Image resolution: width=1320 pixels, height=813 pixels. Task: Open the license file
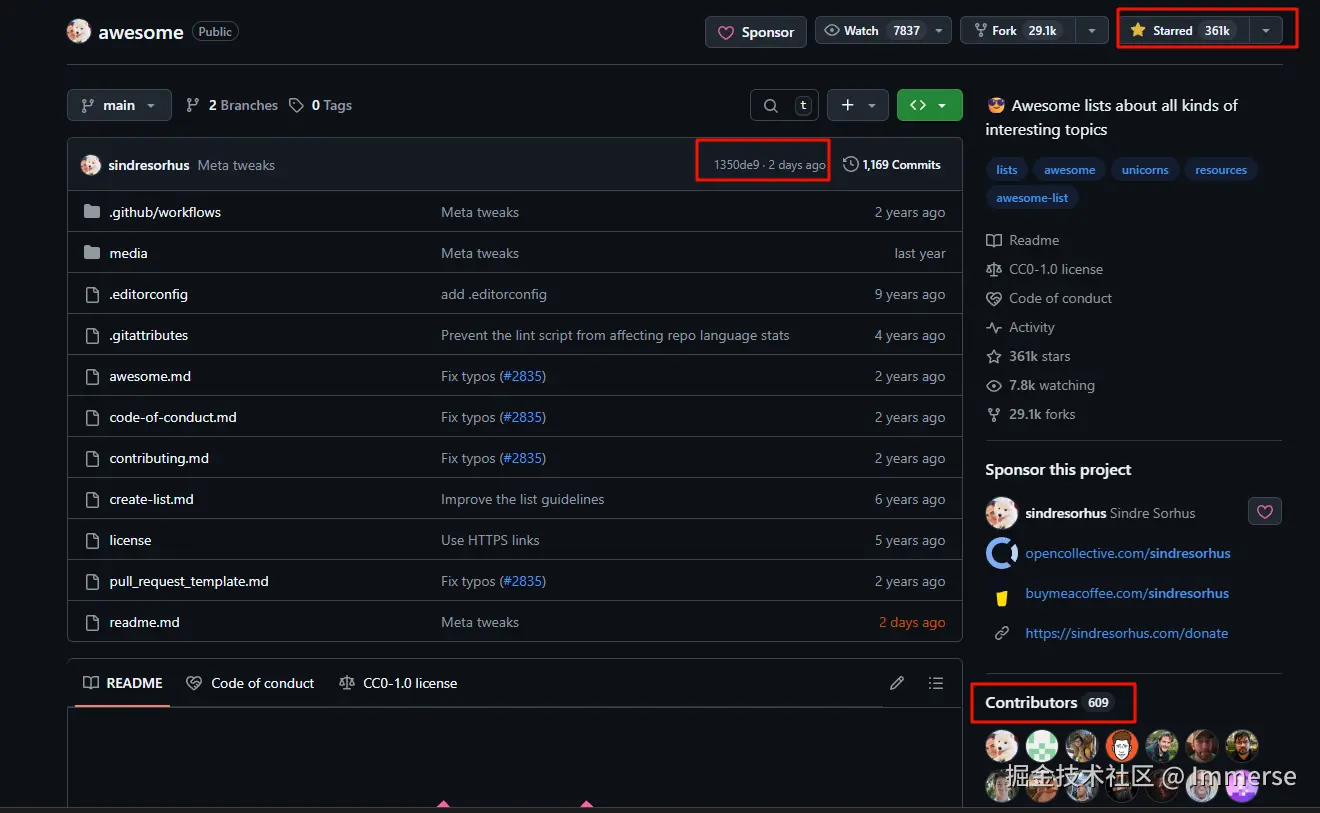click(130, 540)
